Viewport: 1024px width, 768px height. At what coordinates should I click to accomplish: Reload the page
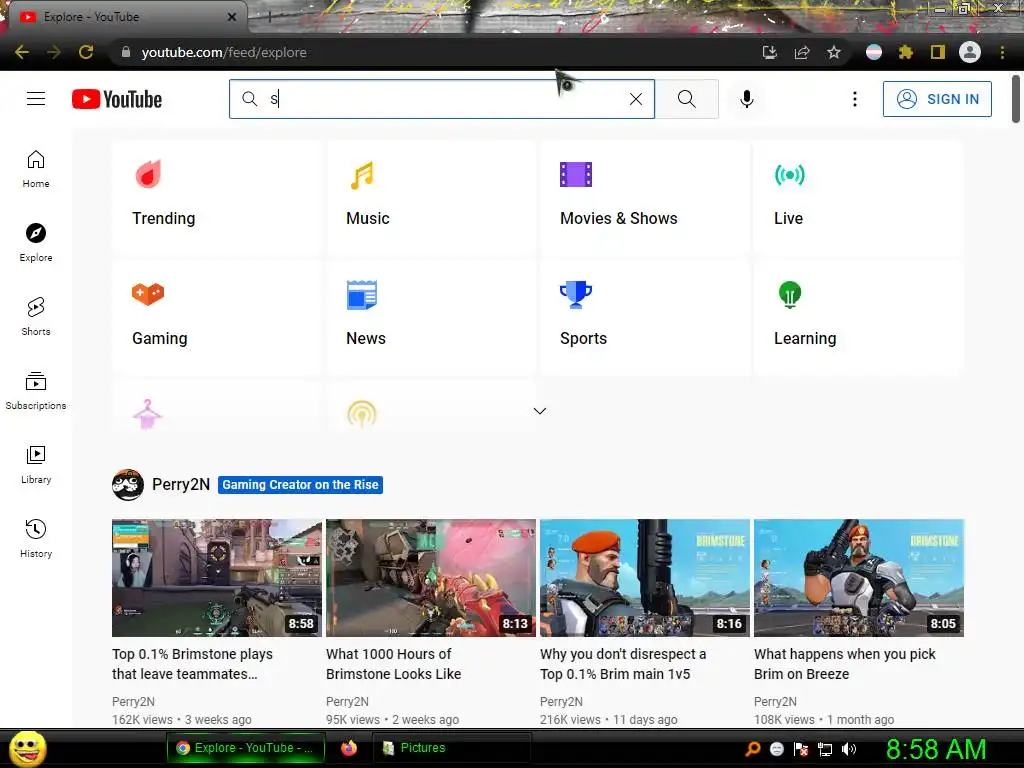click(86, 52)
